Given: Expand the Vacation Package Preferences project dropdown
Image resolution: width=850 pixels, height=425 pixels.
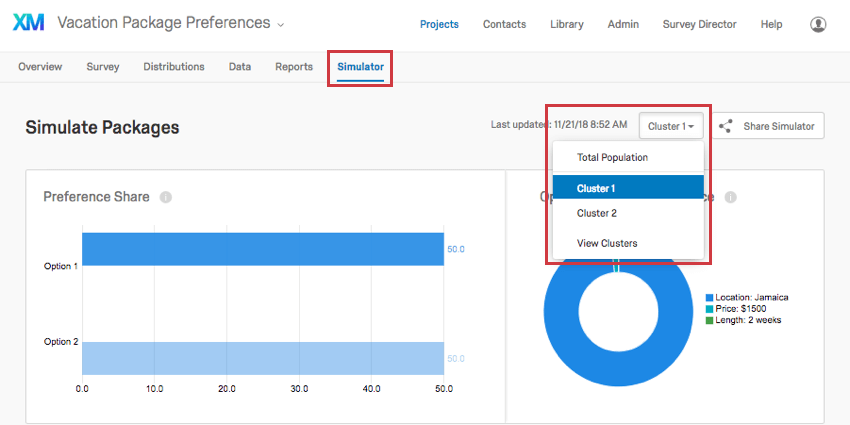Looking at the screenshot, I should (x=281, y=24).
